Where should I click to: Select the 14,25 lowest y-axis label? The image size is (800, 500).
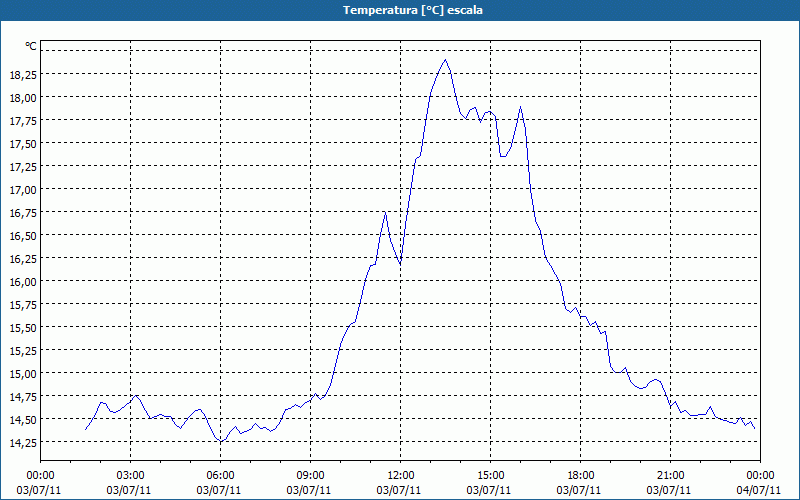23,442
